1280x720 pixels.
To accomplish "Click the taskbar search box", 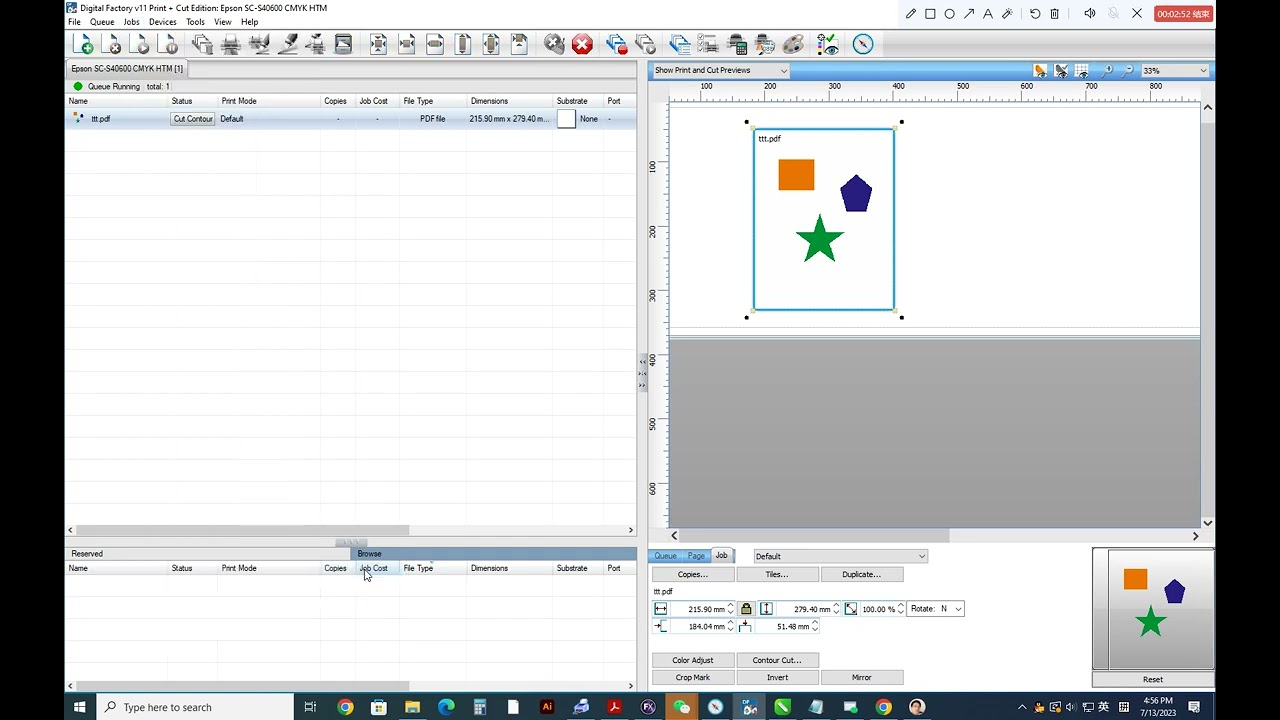I will (x=194, y=707).
